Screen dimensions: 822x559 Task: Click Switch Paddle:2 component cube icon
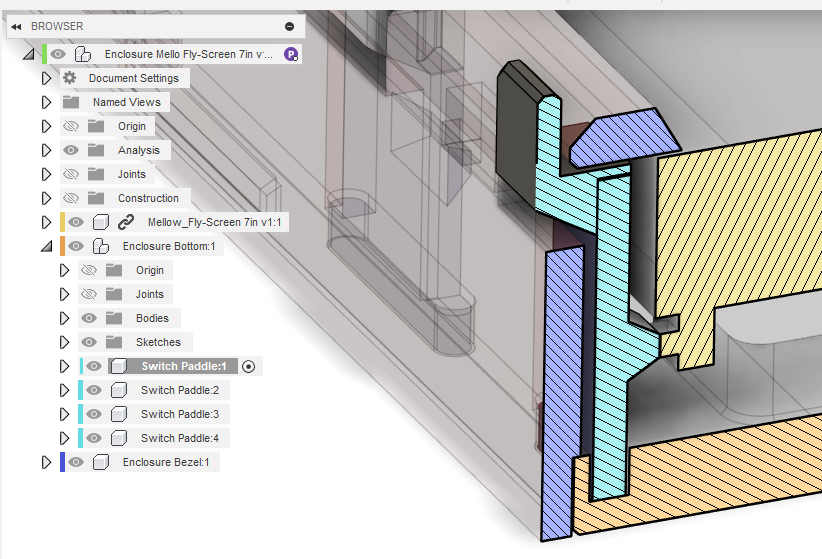(119, 391)
